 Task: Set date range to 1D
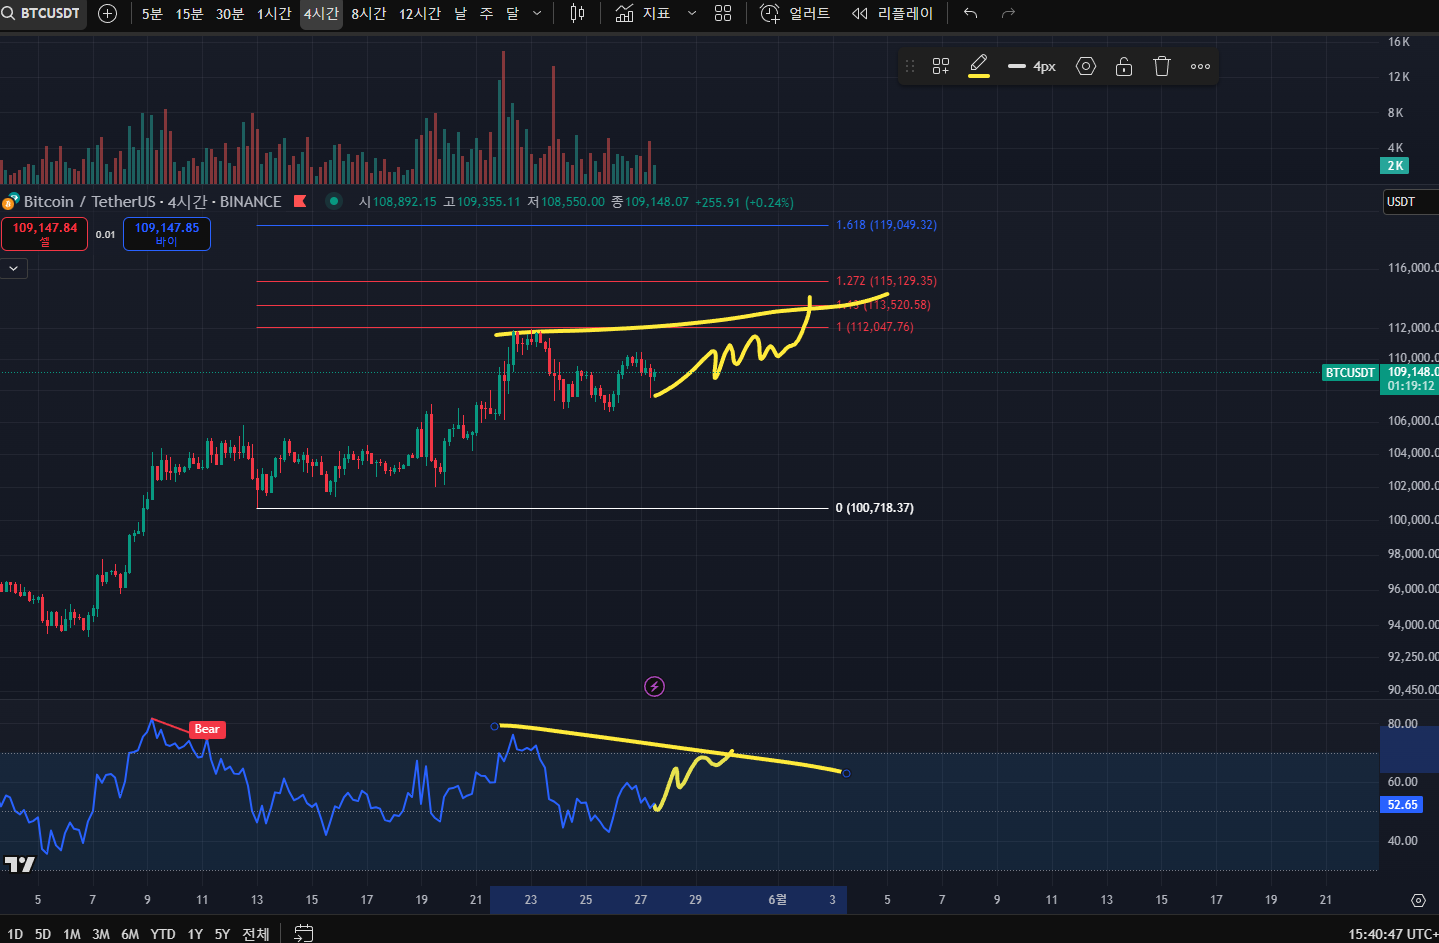pyautogui.click(x=15, y=934)
